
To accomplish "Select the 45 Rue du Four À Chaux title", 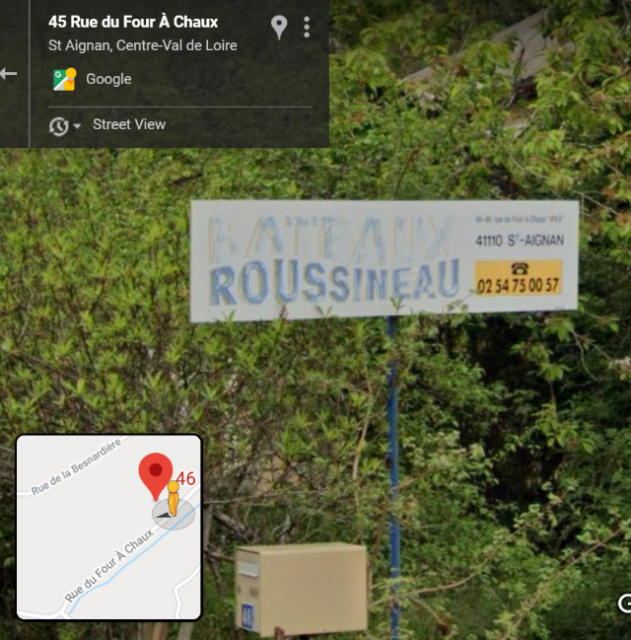I will pyautogui.click(x=133, y=22).
